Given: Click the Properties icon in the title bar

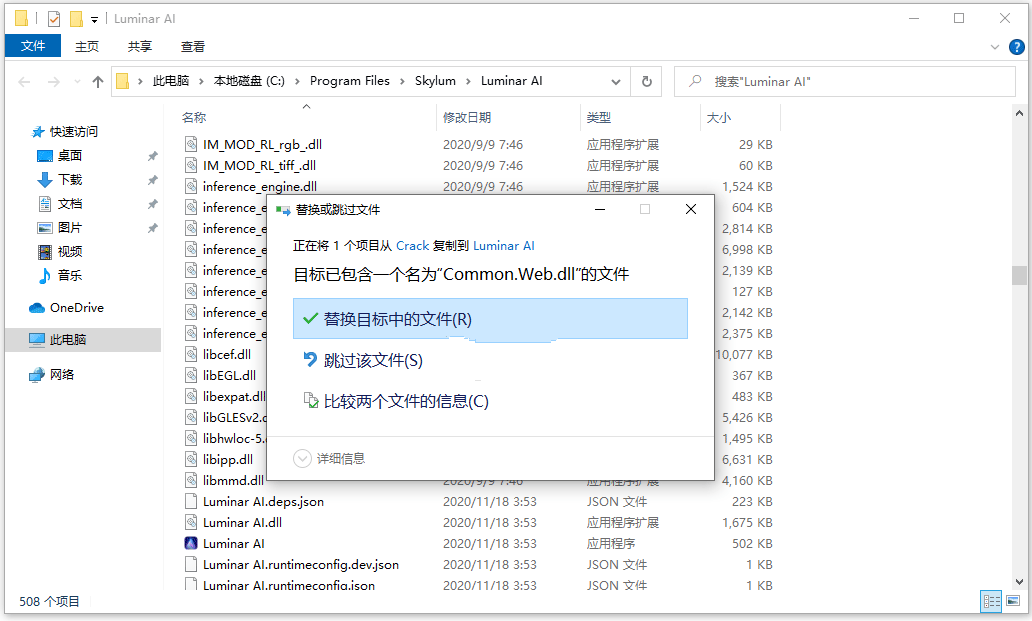Looking at the screenshot, I should 54,19.
